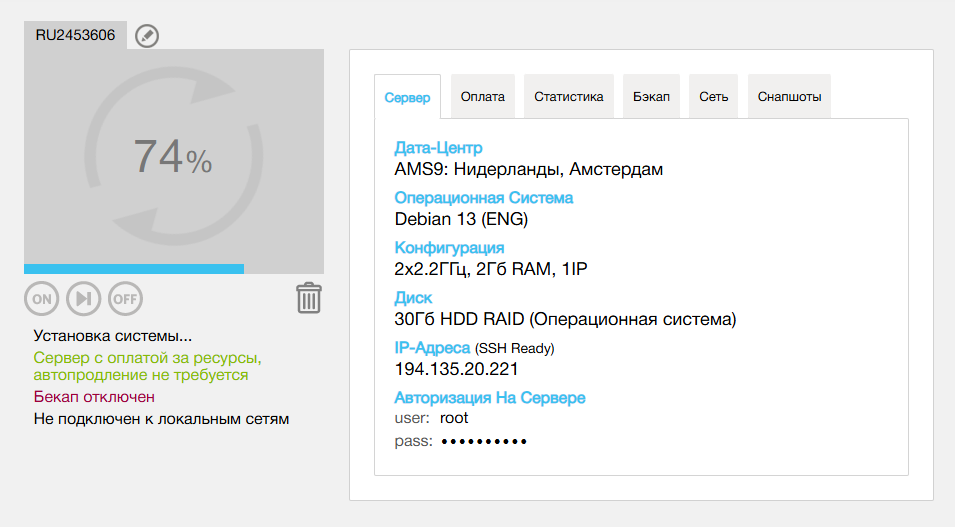The height and width of the screenshot is (527, 955).
Task: Click the Диск heading
Action: pyautogui.click(x=413, y=297)
